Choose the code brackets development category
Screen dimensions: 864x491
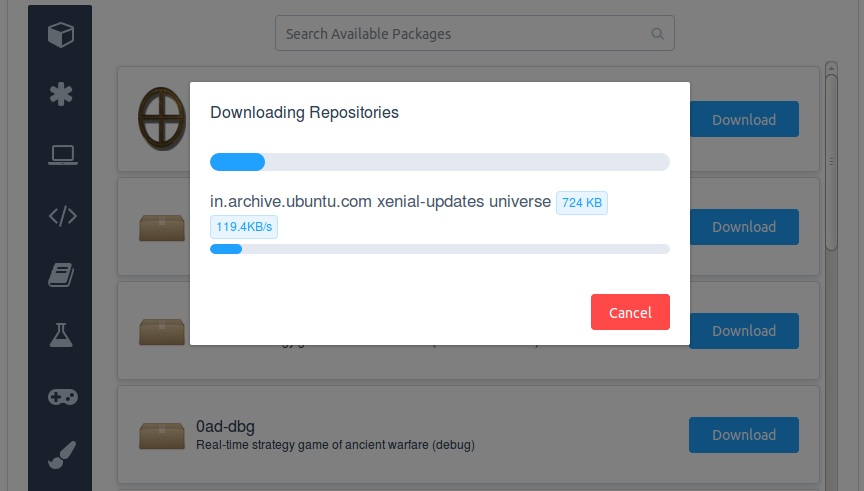62,215
